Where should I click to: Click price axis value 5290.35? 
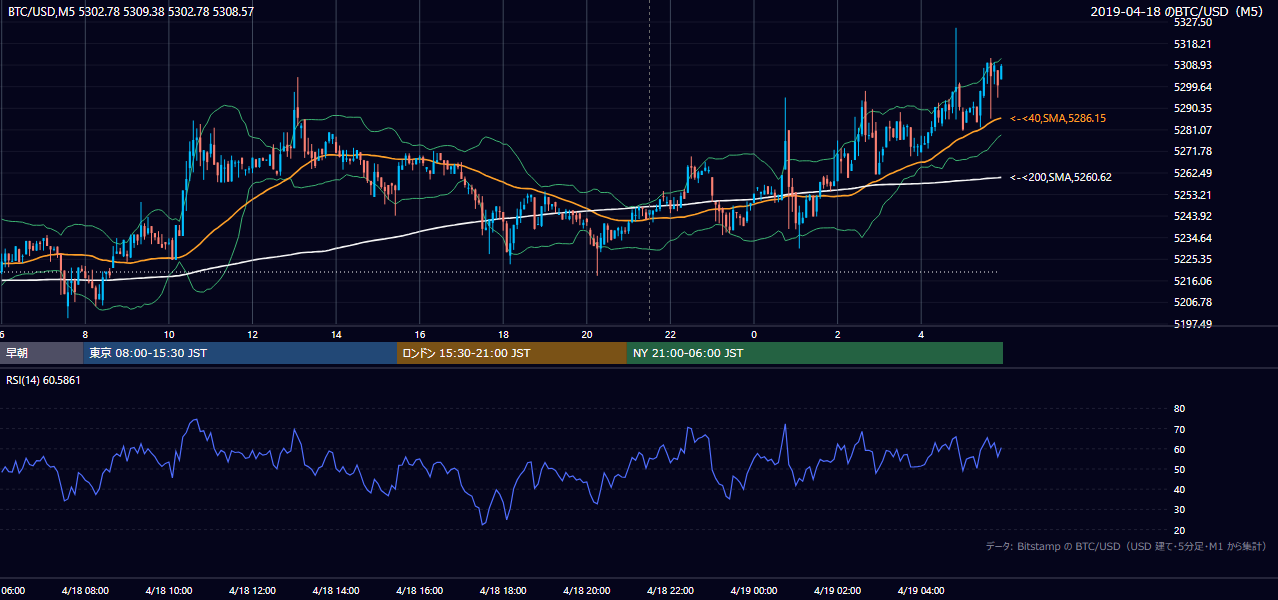pyautogui.click(x=1193, y=108)
